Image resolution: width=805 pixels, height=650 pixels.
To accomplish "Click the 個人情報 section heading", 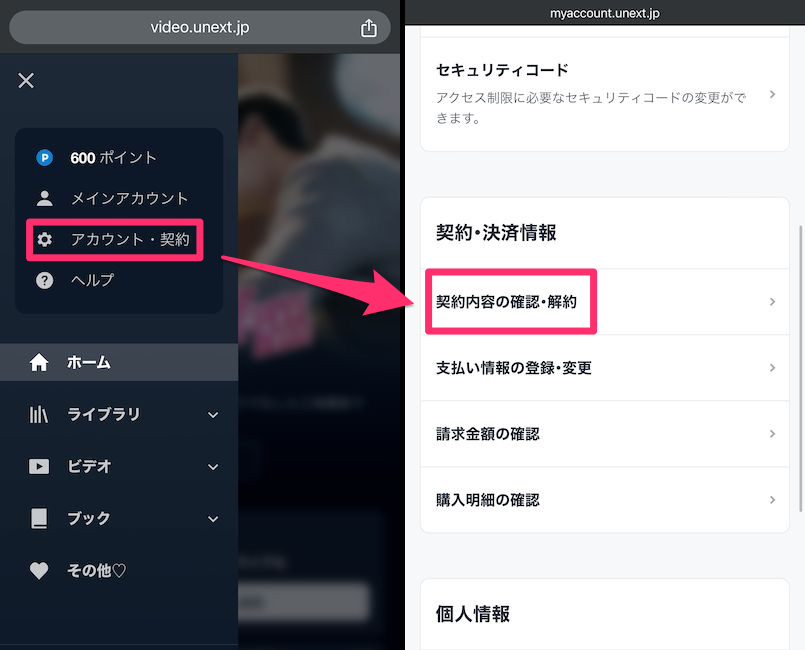I will click(472, 614).
